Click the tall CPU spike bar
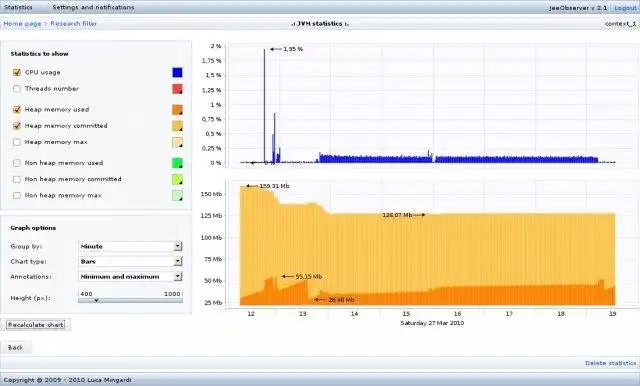The width and height of the screenshot is (640, 386). point(264,106)
